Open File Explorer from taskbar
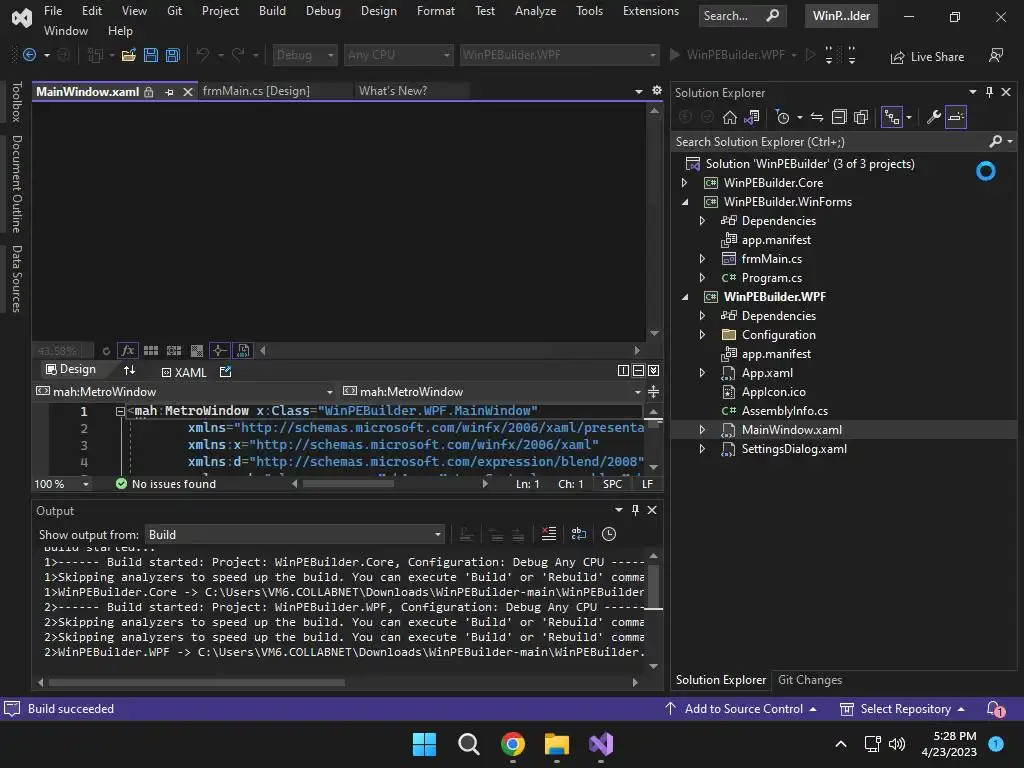 [x=556, y=744]
